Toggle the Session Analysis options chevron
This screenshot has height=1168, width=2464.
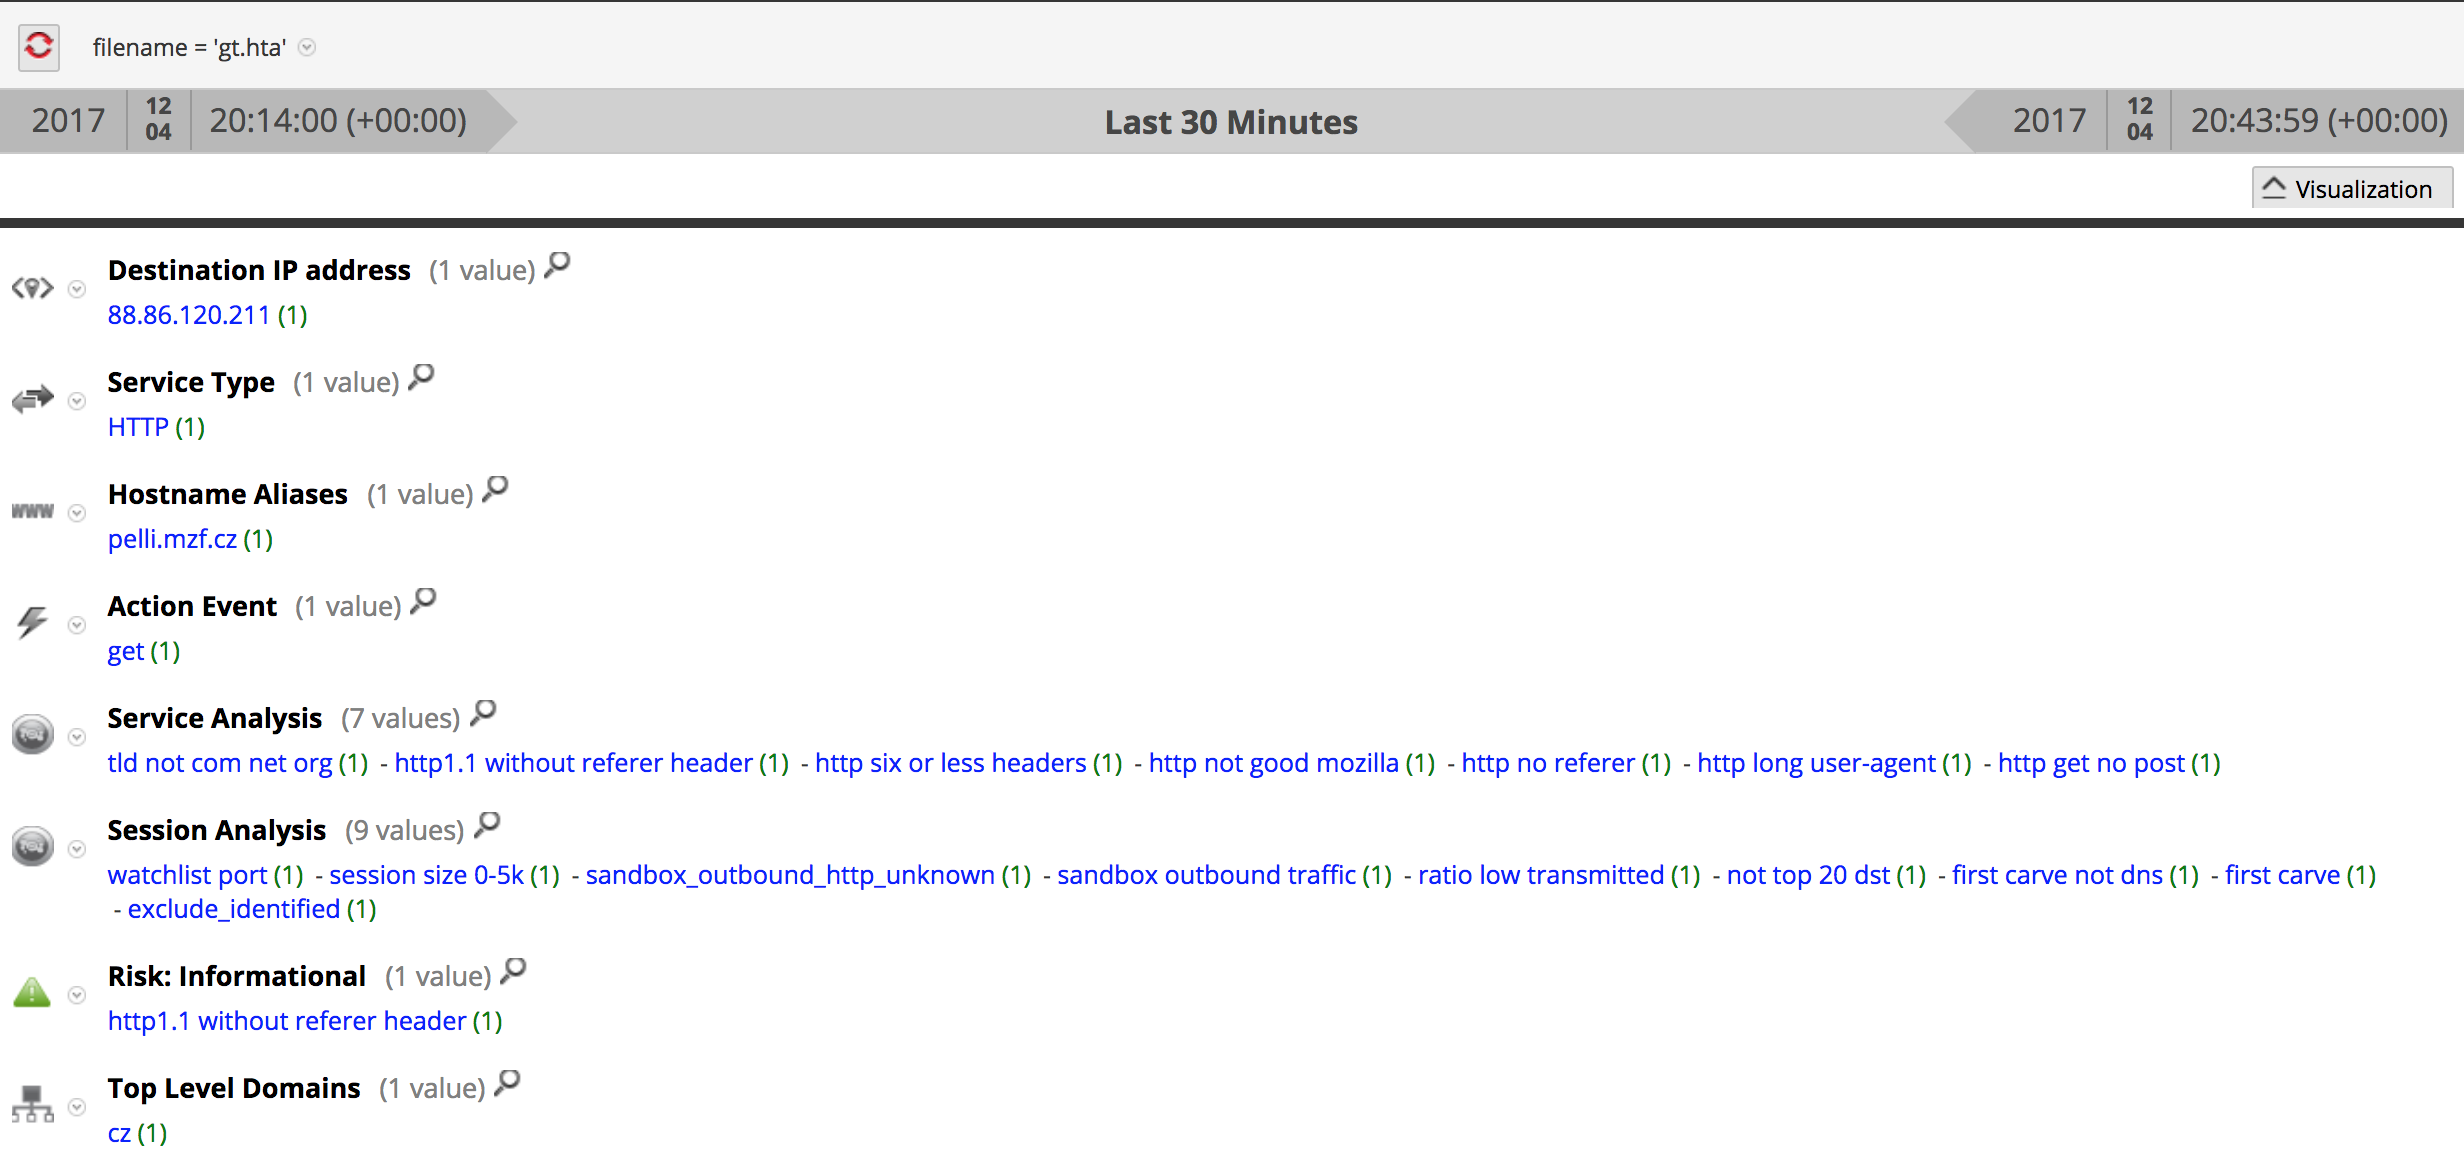[x=76, y=849]
